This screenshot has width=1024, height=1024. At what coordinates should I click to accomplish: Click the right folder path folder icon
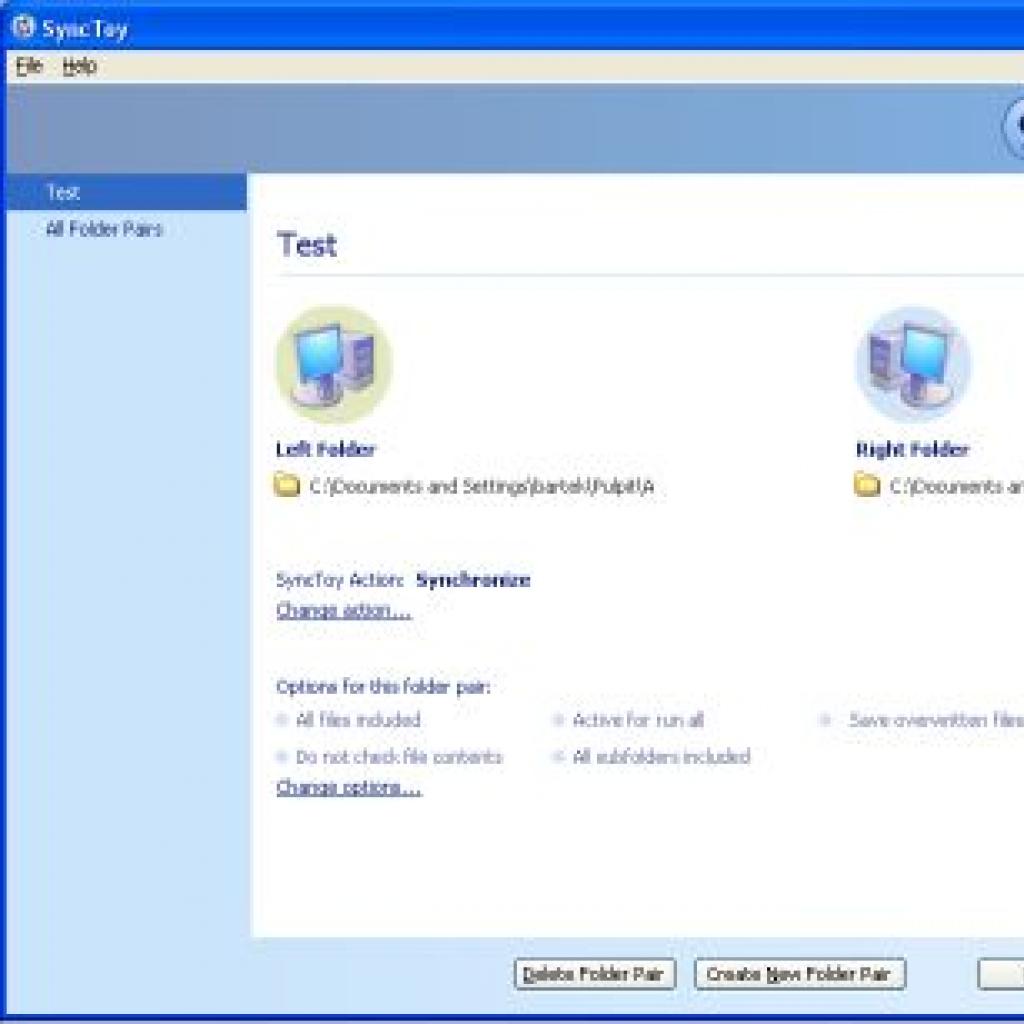(x=867, y=485)
